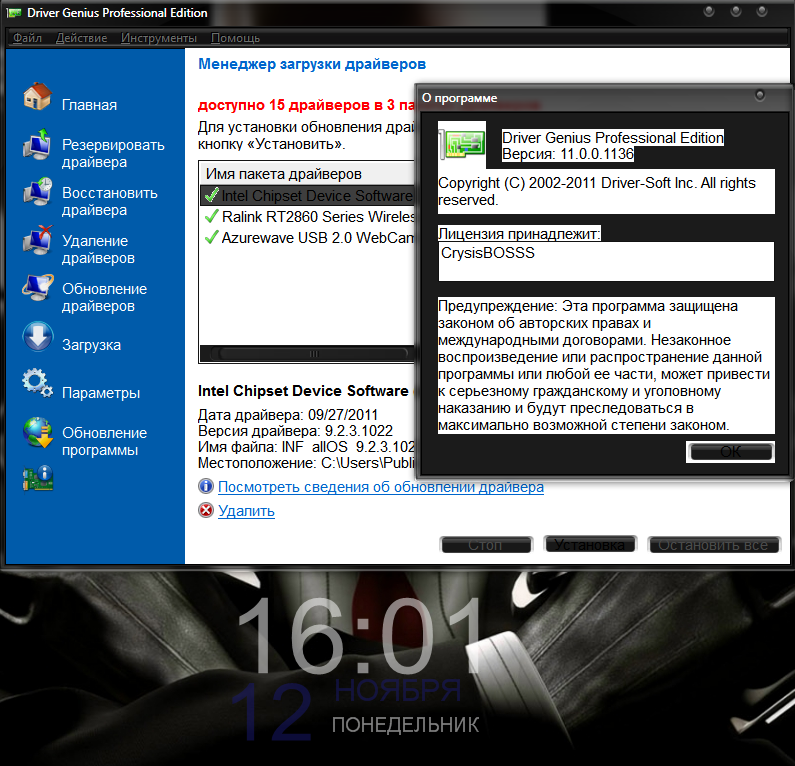Open the Главная home icon
Viewport: 795px width, 766px height.
[37, 96]
